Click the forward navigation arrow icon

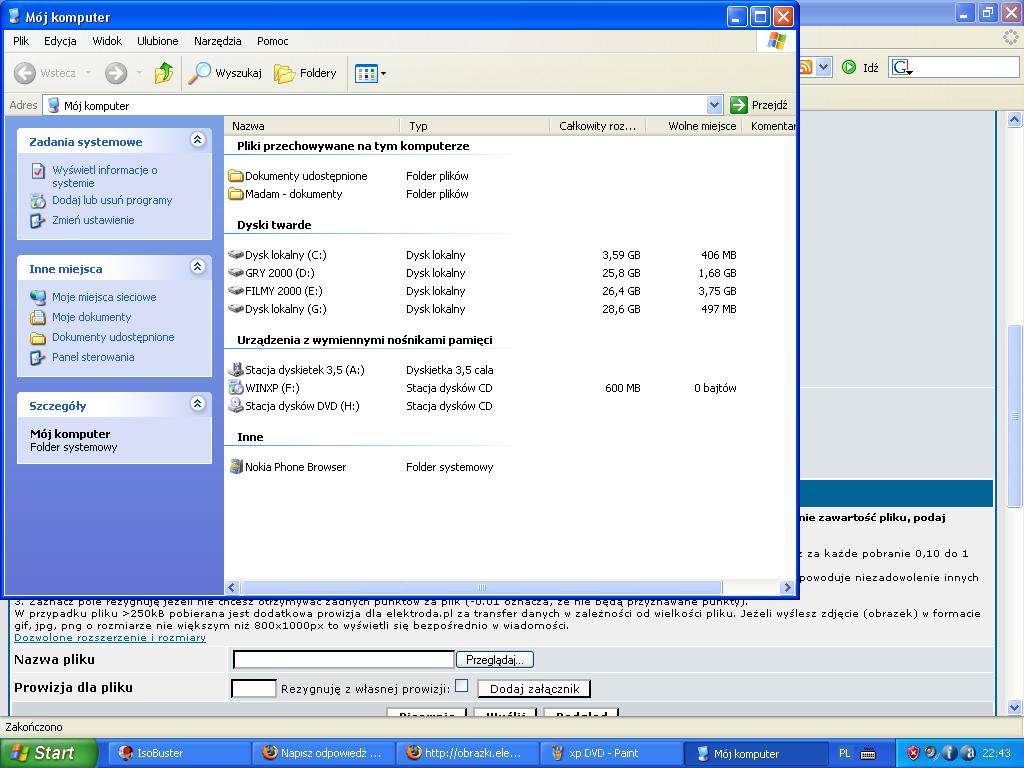(x=116, y=72)
